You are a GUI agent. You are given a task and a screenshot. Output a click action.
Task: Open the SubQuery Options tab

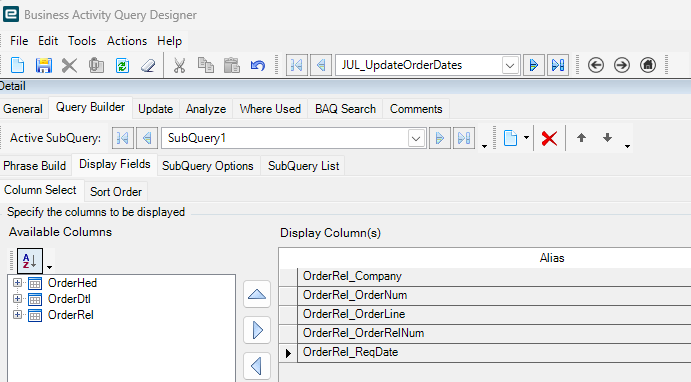[x=208, y=166]
